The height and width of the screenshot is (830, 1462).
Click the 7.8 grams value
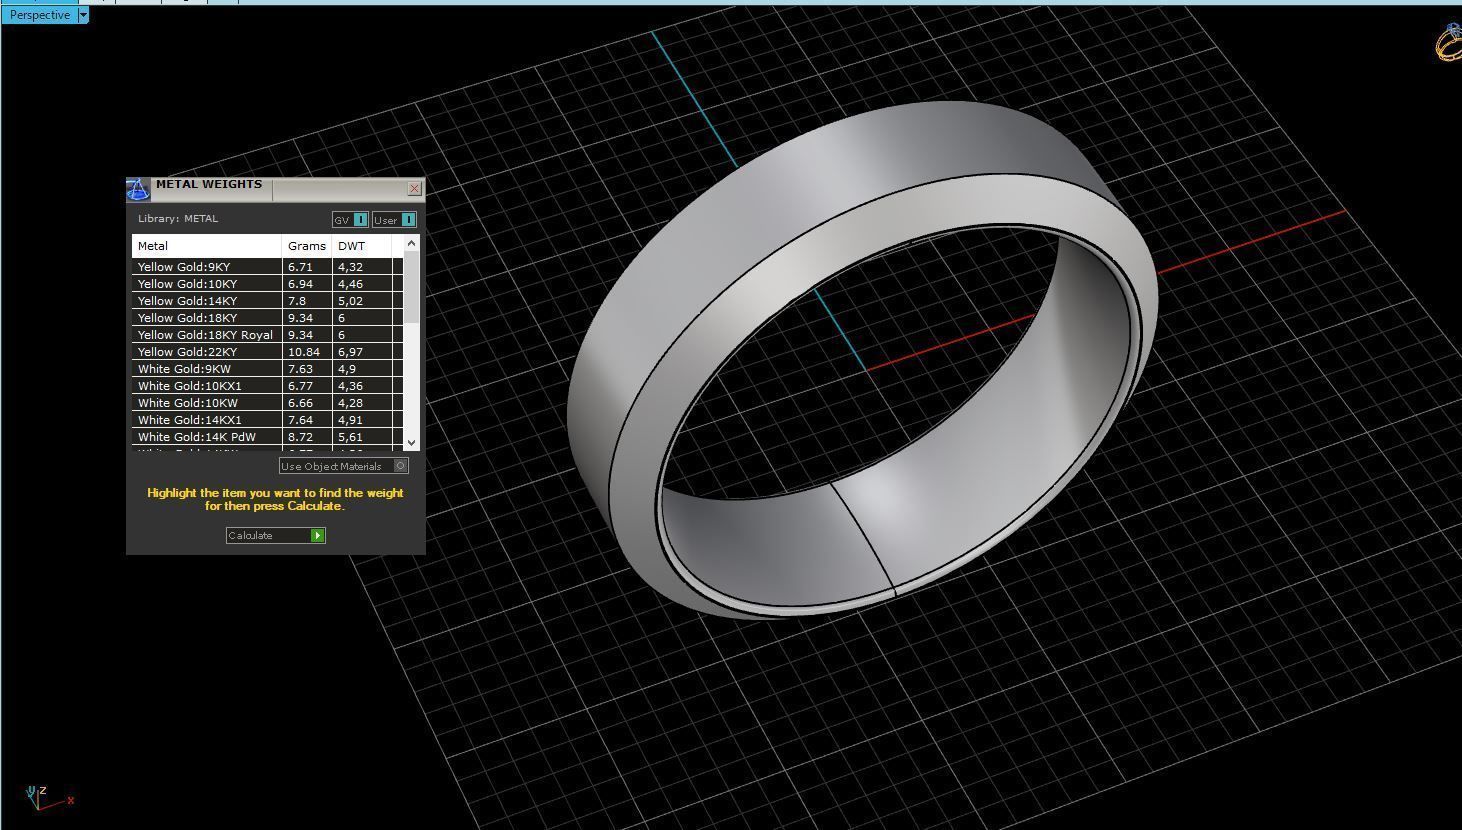pyautogui.click(x=297, y=301)
